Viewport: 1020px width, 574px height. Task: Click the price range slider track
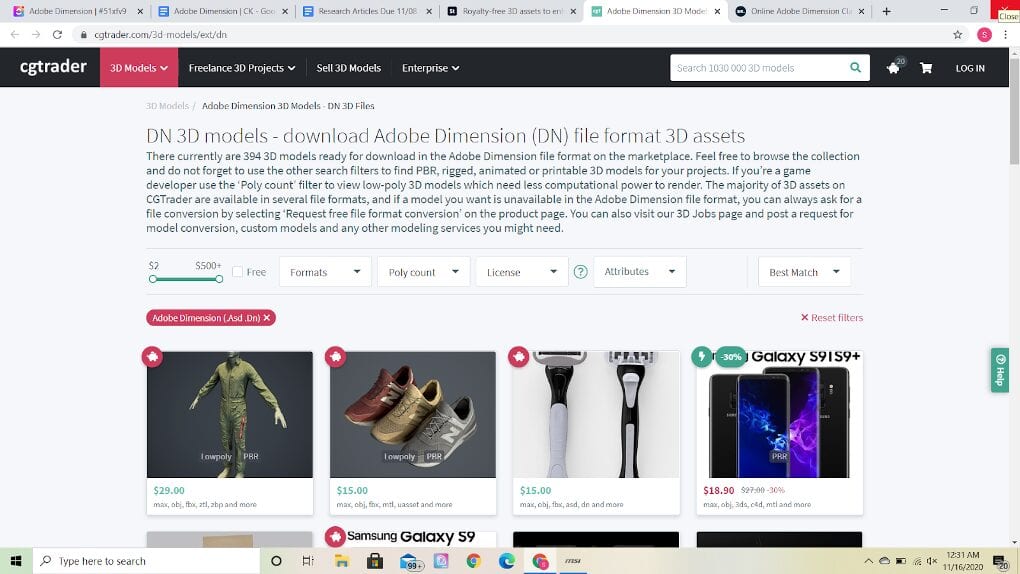click(x=186, y=279)
